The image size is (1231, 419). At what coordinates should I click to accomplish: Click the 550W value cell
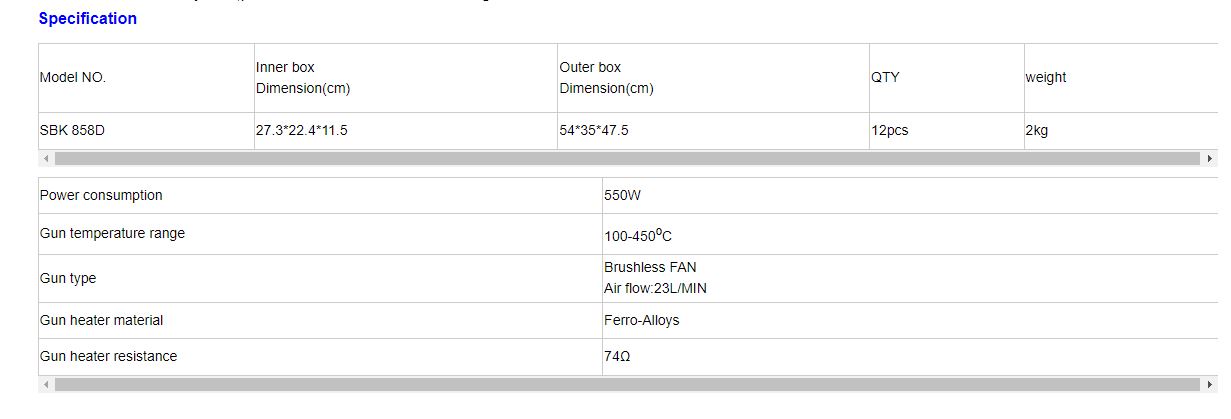[x=910, y=196]
